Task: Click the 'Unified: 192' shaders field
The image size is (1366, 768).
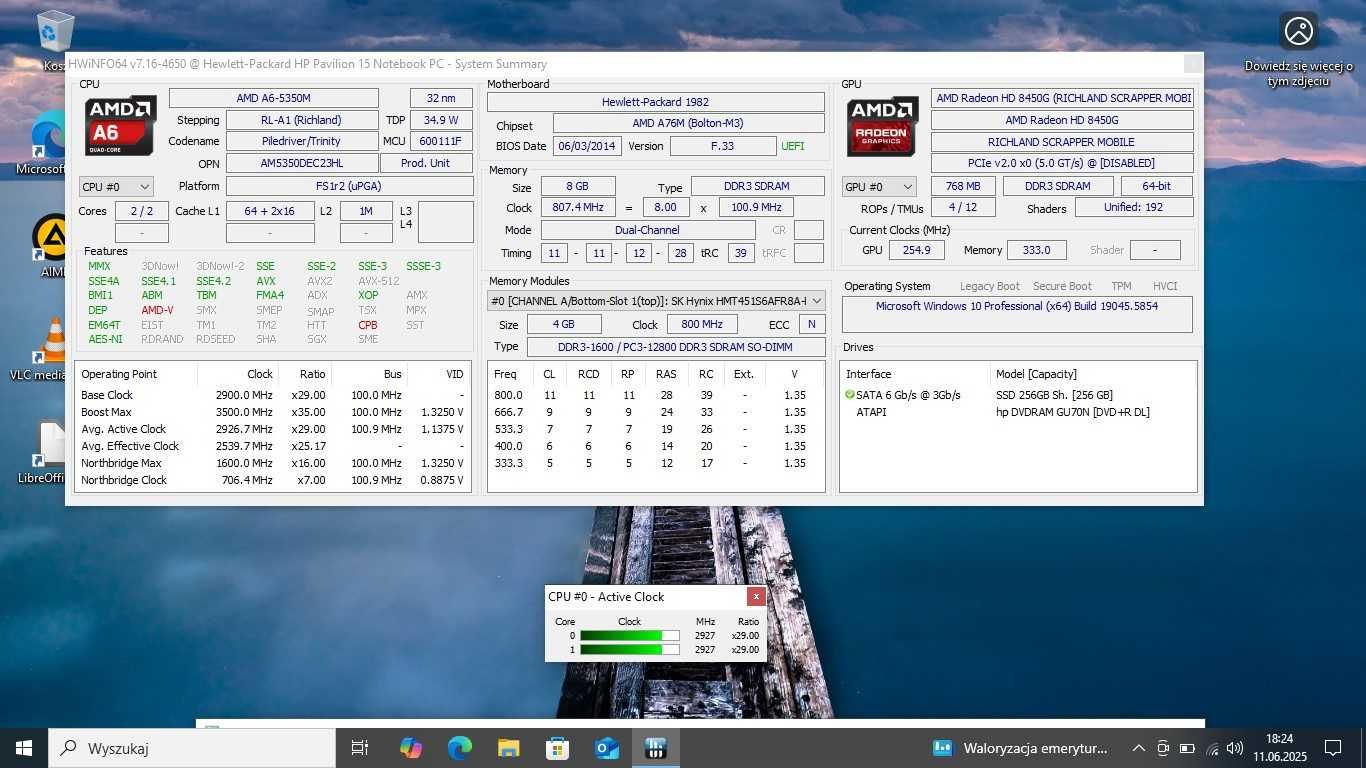Action: tap(1135, 208)
